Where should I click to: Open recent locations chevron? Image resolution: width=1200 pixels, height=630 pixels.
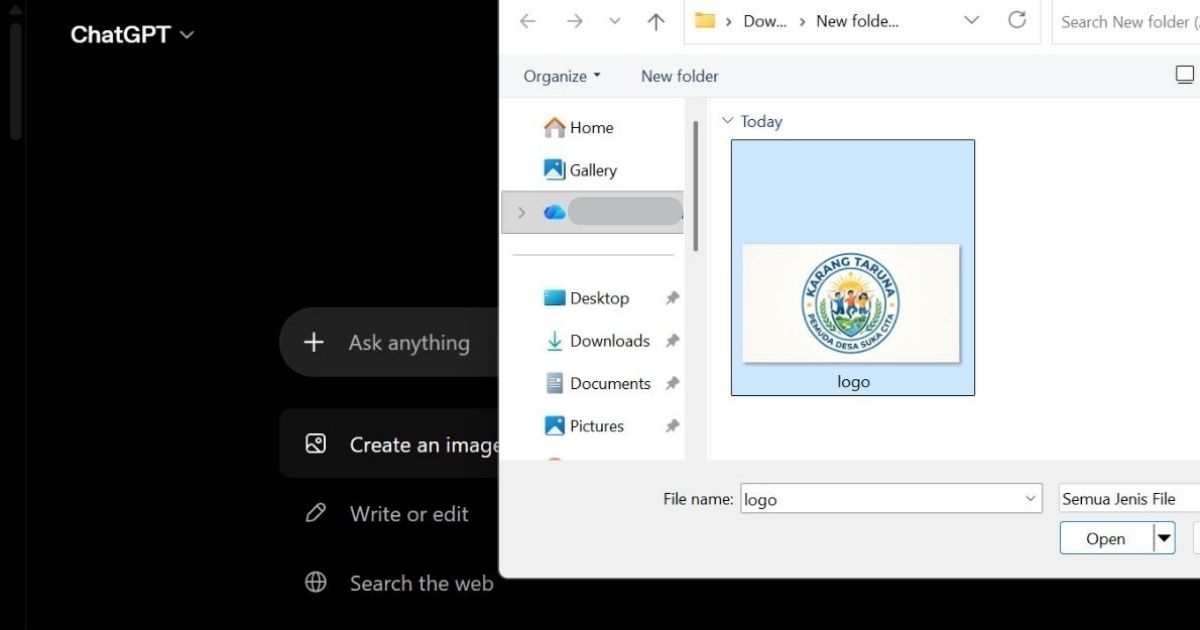[615, 21]
